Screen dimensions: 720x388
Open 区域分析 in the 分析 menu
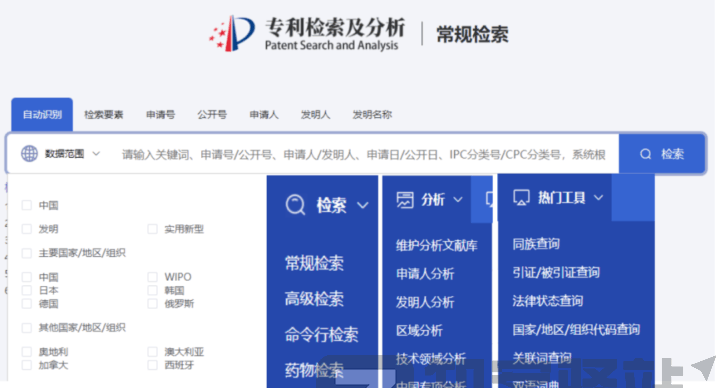[x=419, y=331]
